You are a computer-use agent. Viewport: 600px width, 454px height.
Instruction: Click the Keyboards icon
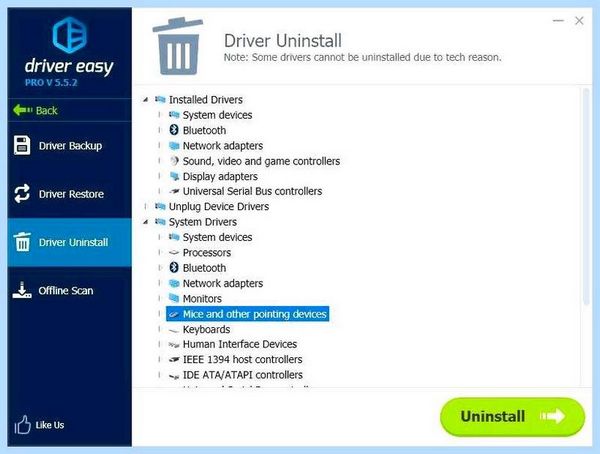point(174,330)
